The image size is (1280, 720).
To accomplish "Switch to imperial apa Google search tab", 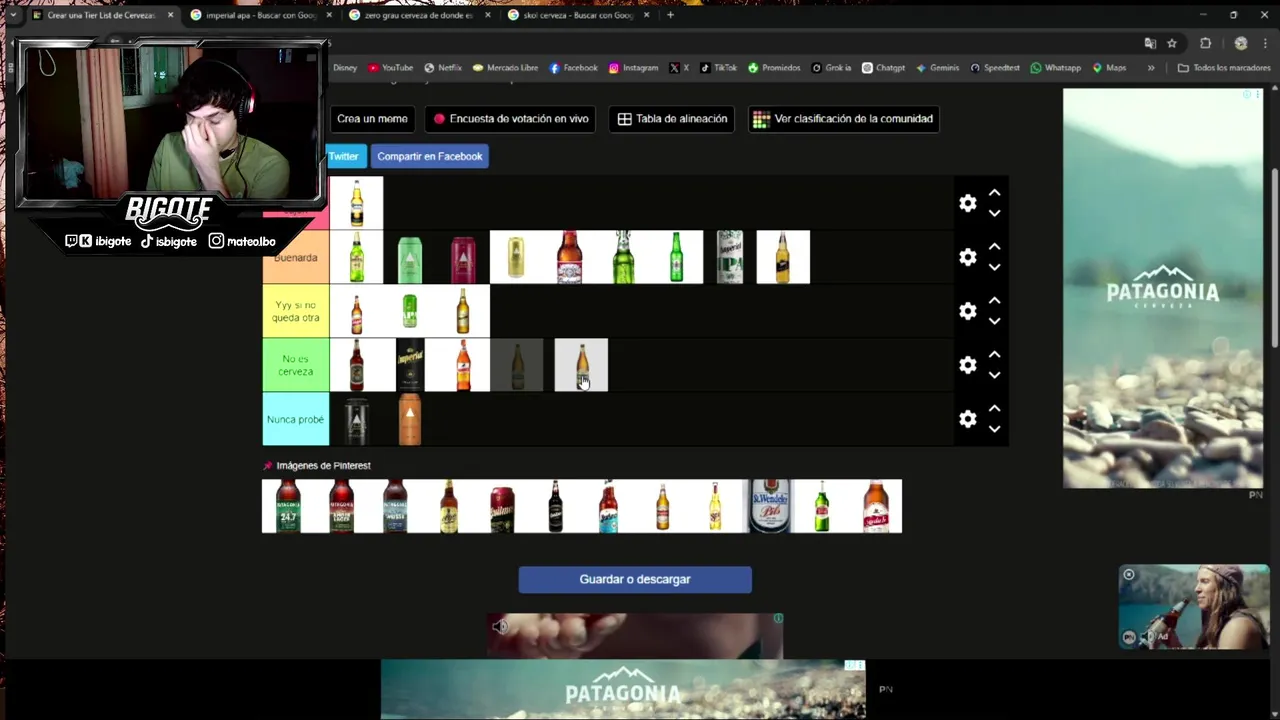I will (x=260, y=15).
